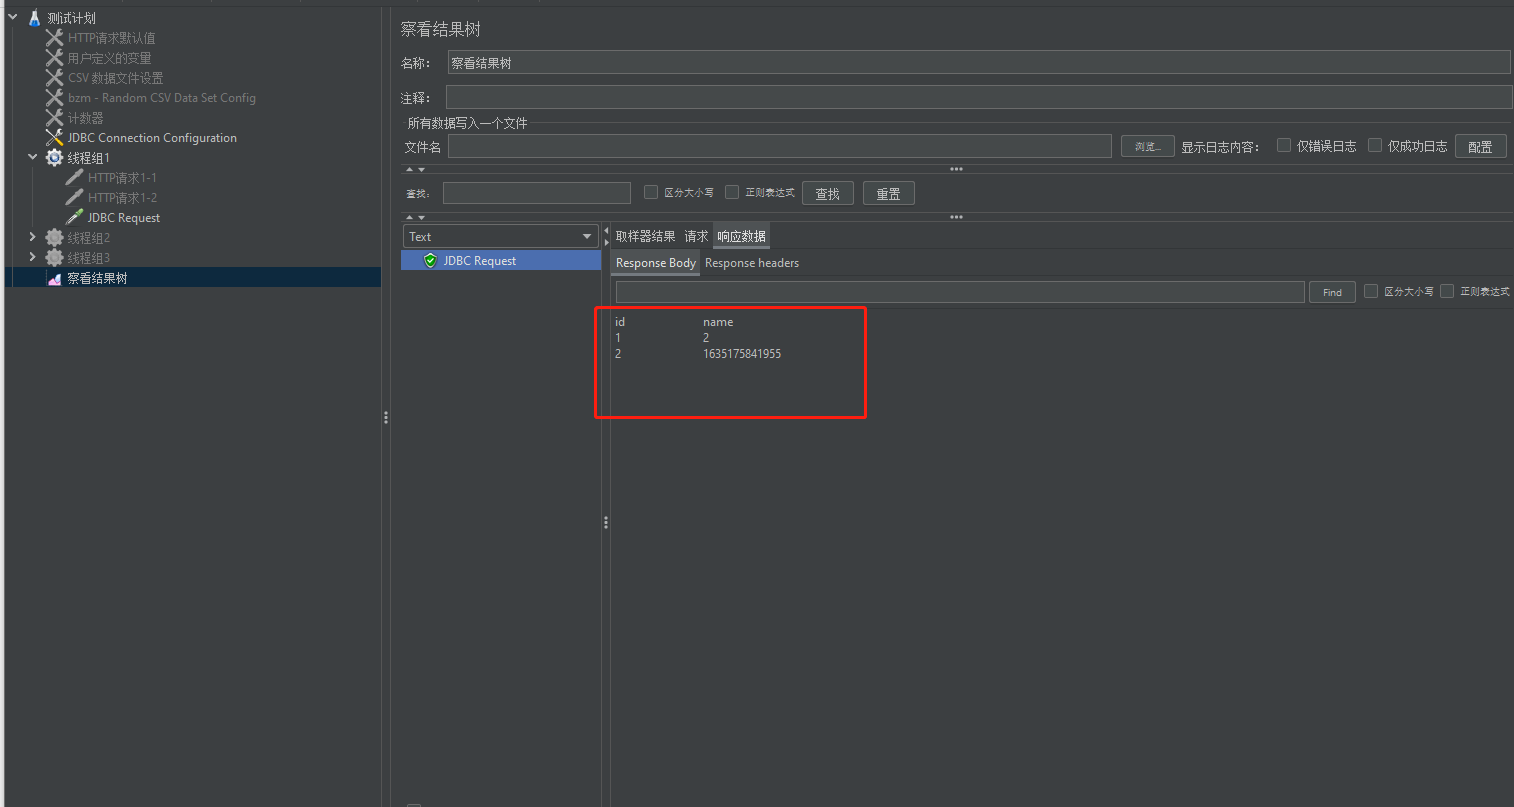Click the ellipsis handle below the search row
This screenshot has height=807, width=1514.
pos(956,217)
